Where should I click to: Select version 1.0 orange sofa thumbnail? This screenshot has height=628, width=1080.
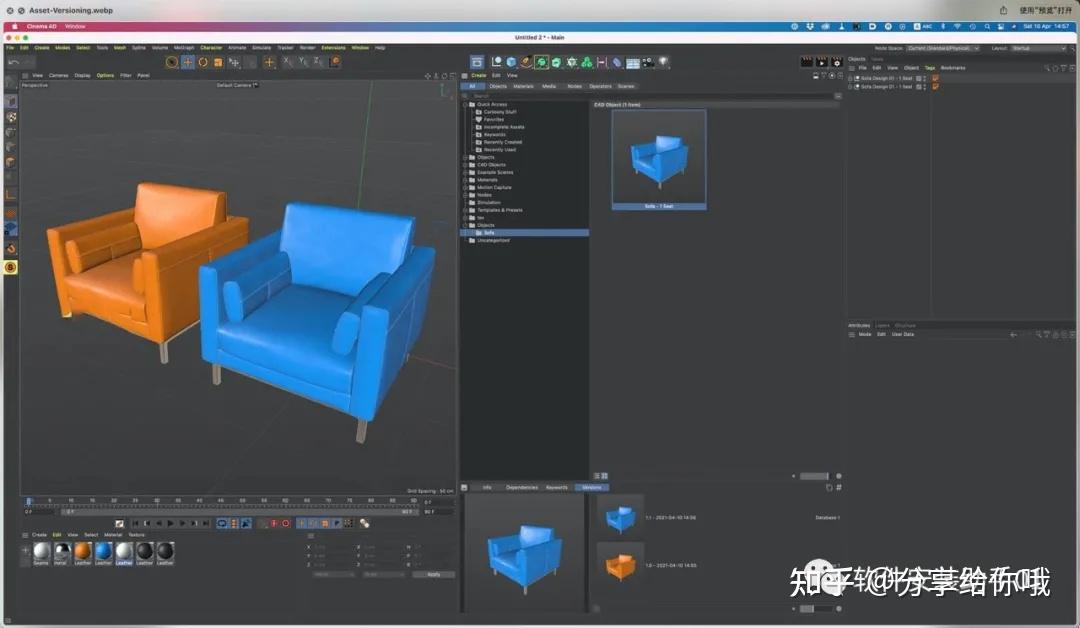pos(621,565)
